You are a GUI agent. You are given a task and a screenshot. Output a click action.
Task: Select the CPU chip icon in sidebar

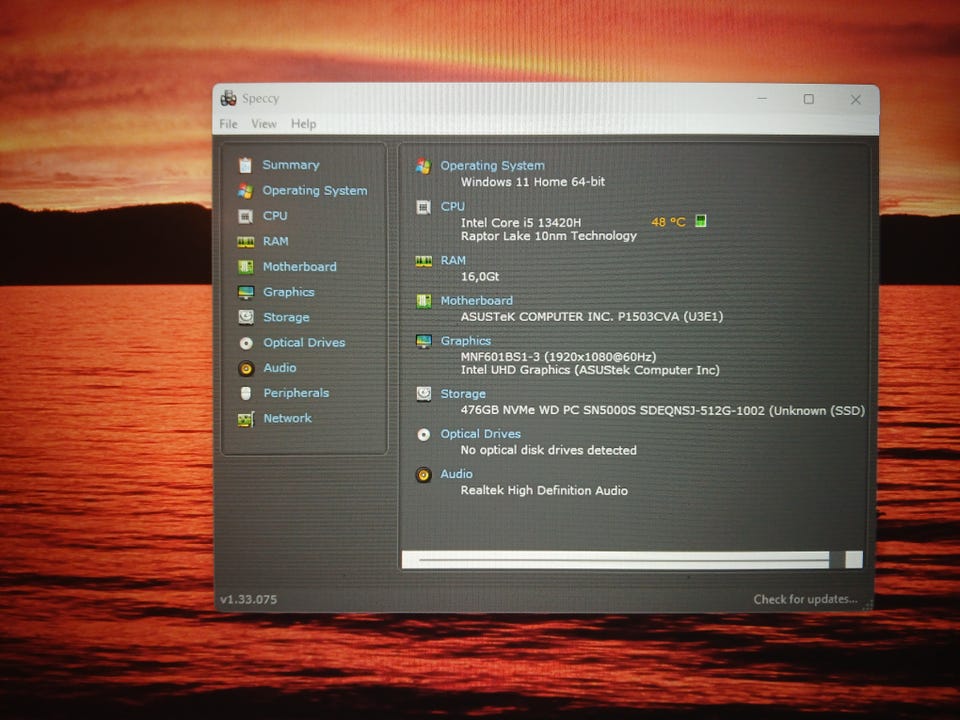coord(246,216)
